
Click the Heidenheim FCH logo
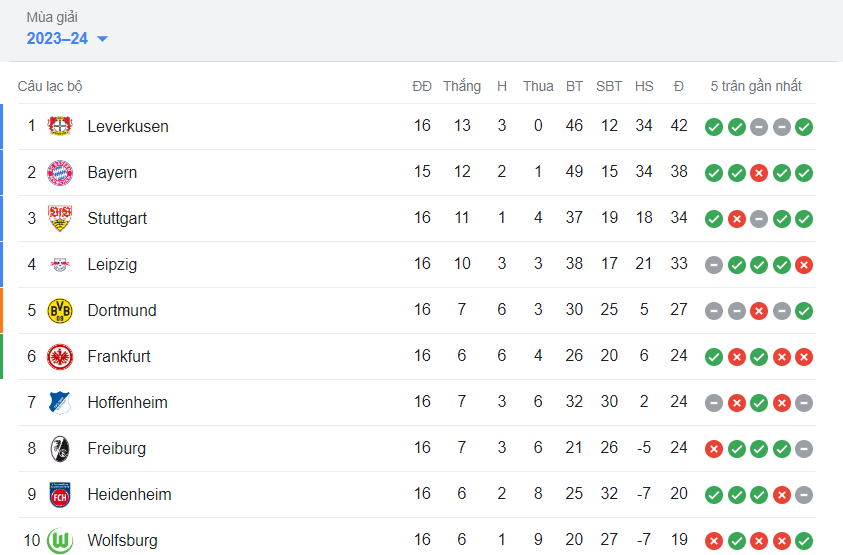pos(60,495)
